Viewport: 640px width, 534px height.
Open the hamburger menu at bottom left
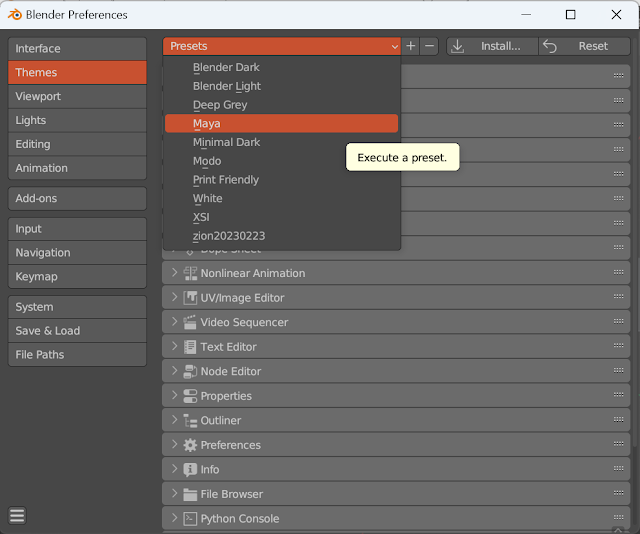[17, 516]
